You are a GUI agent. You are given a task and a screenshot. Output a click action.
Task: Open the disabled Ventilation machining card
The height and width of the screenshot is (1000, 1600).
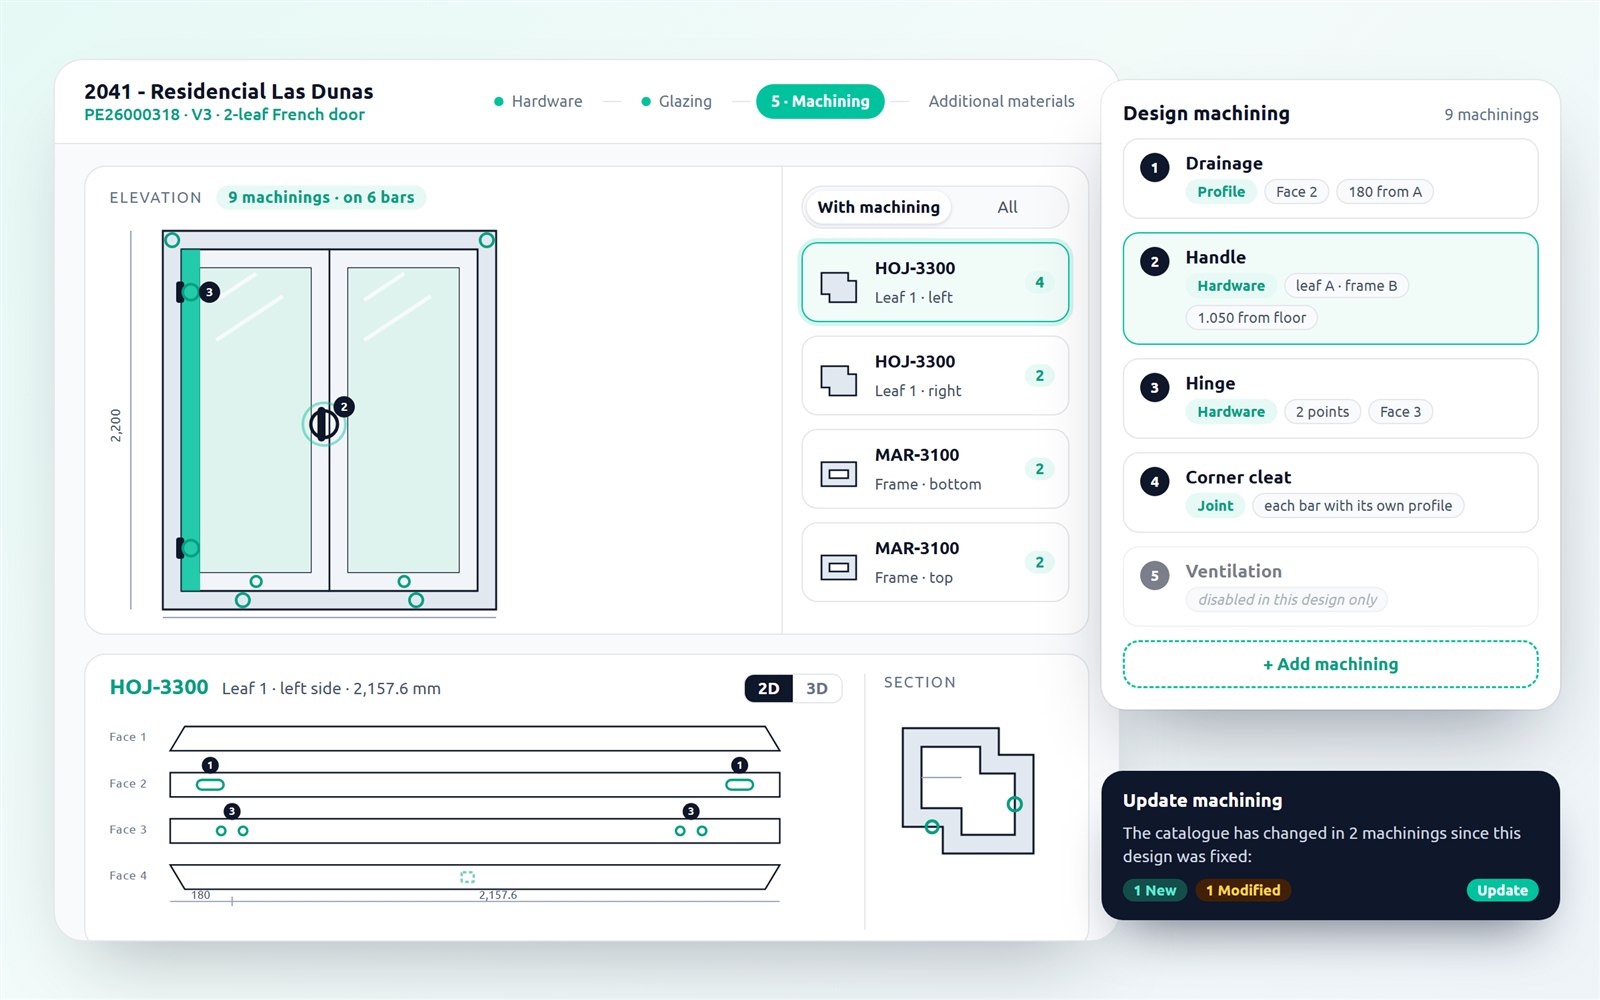[x=1330, y=586]
